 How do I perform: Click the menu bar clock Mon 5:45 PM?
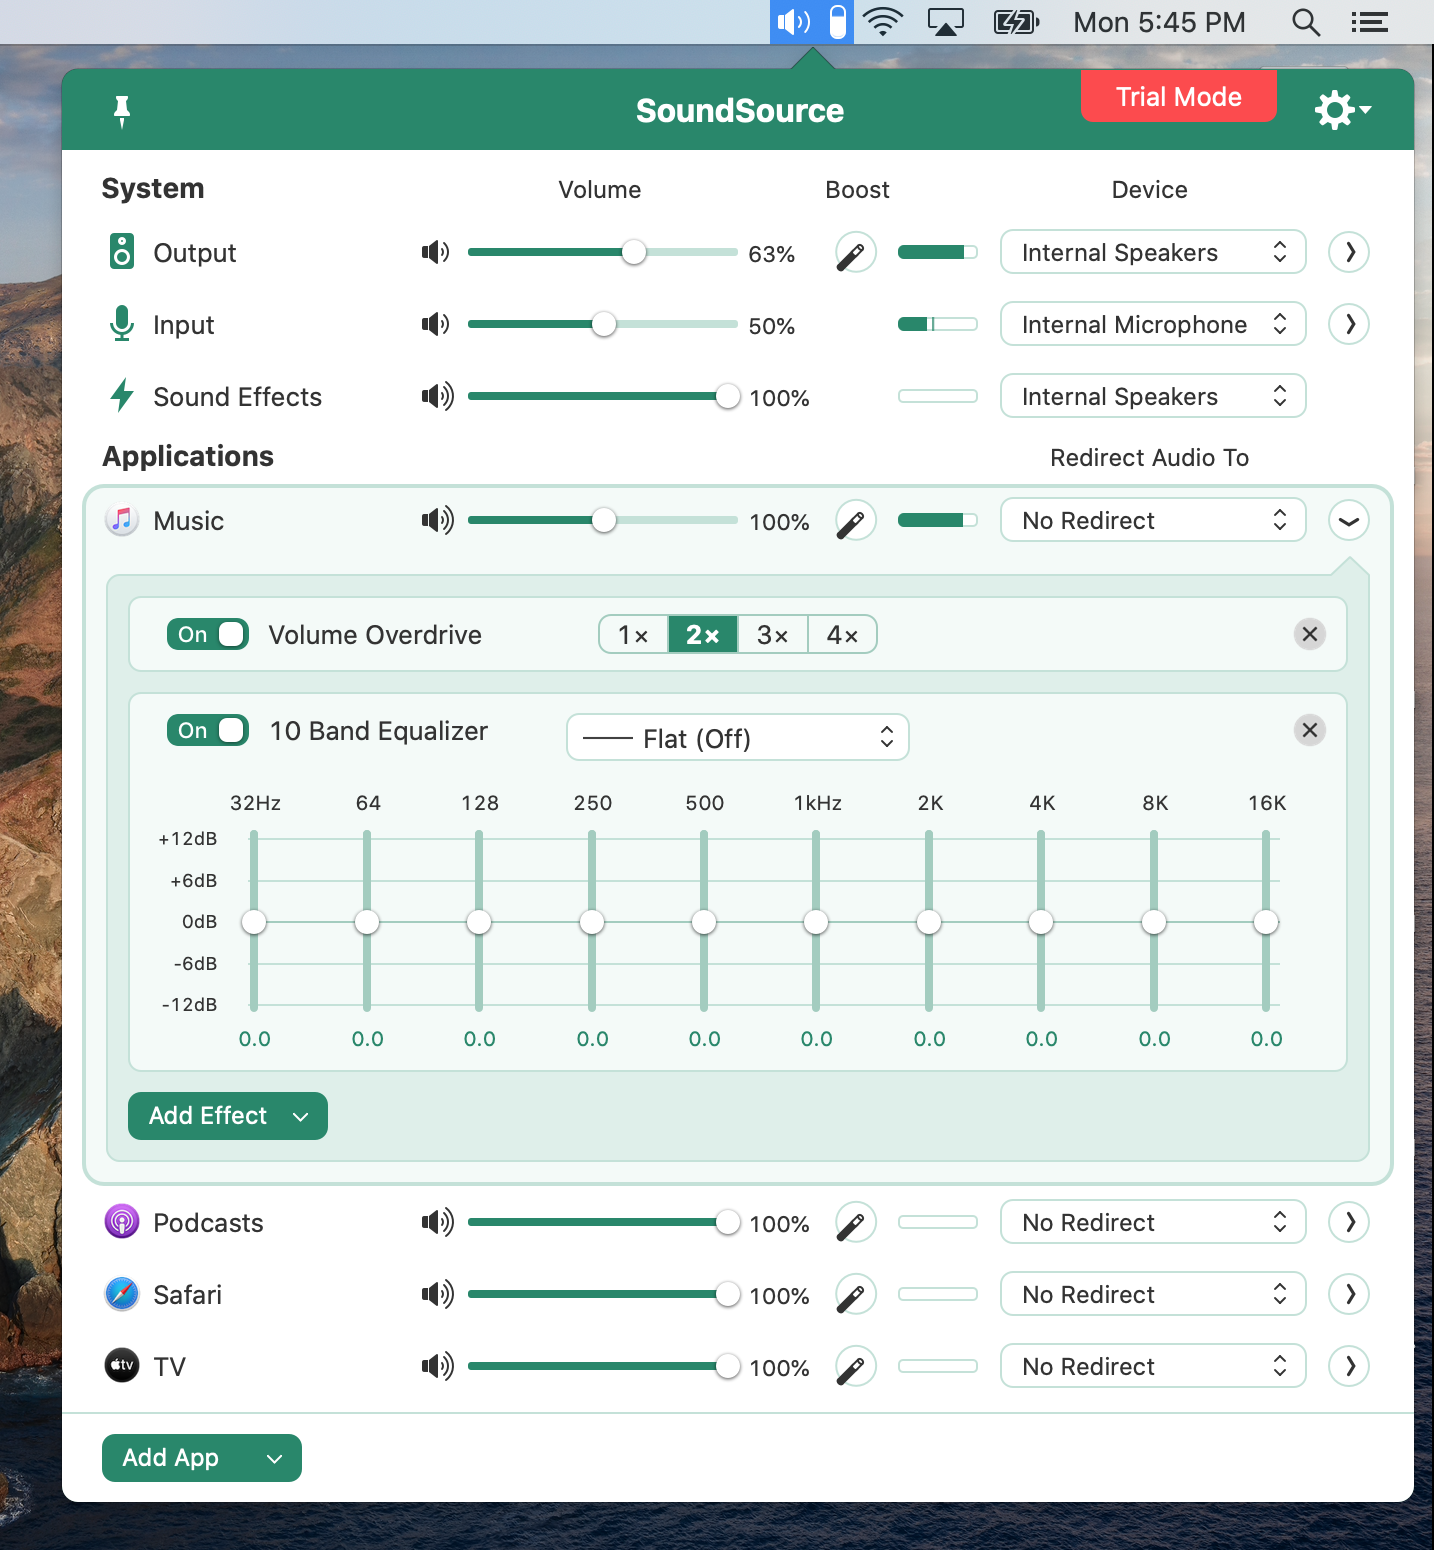1159,22
